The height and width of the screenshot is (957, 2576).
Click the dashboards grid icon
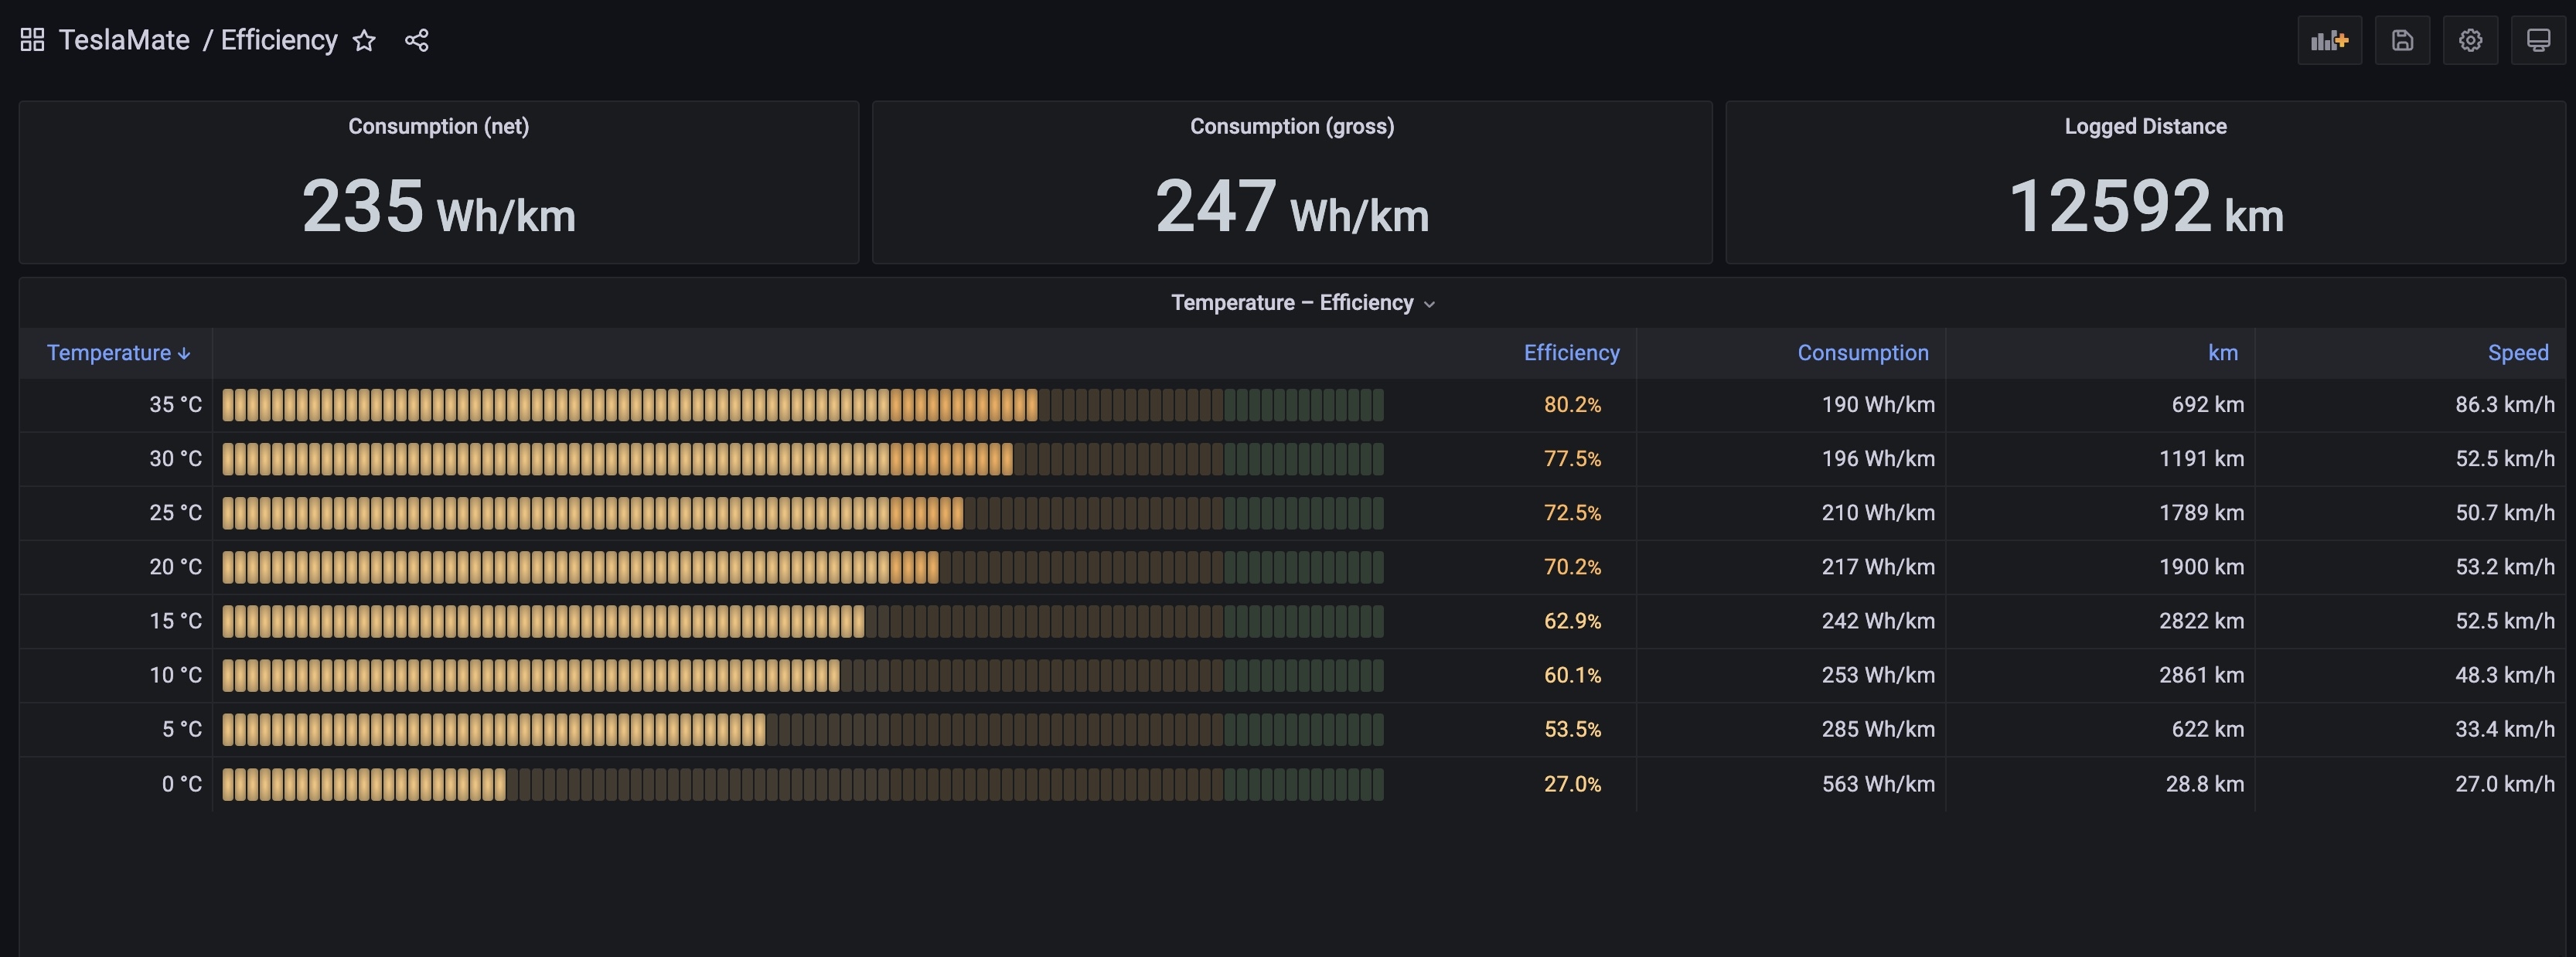pyautogui.click(x=32, y=40)
